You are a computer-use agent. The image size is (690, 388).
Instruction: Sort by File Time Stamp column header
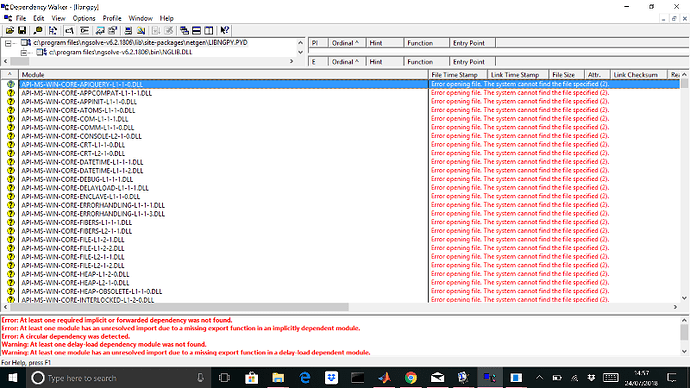(x=458, y=75)
